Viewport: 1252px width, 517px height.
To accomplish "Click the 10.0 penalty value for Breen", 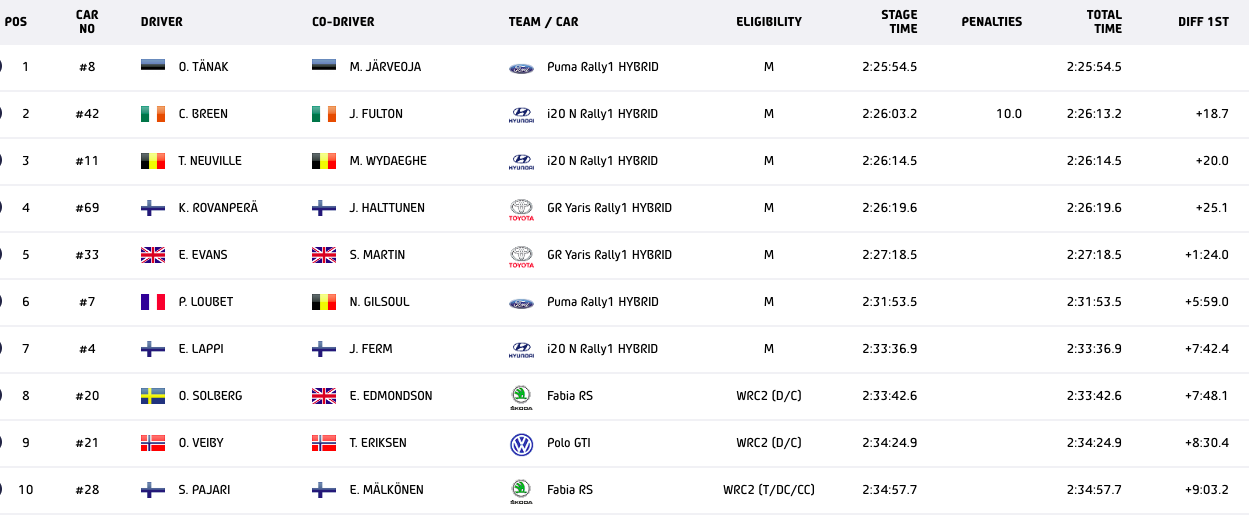I will pos(1008,114).
